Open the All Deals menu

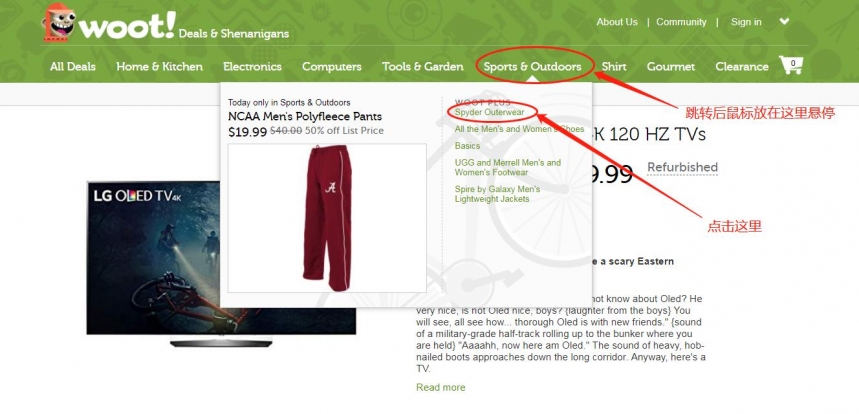tap(73, 67)
